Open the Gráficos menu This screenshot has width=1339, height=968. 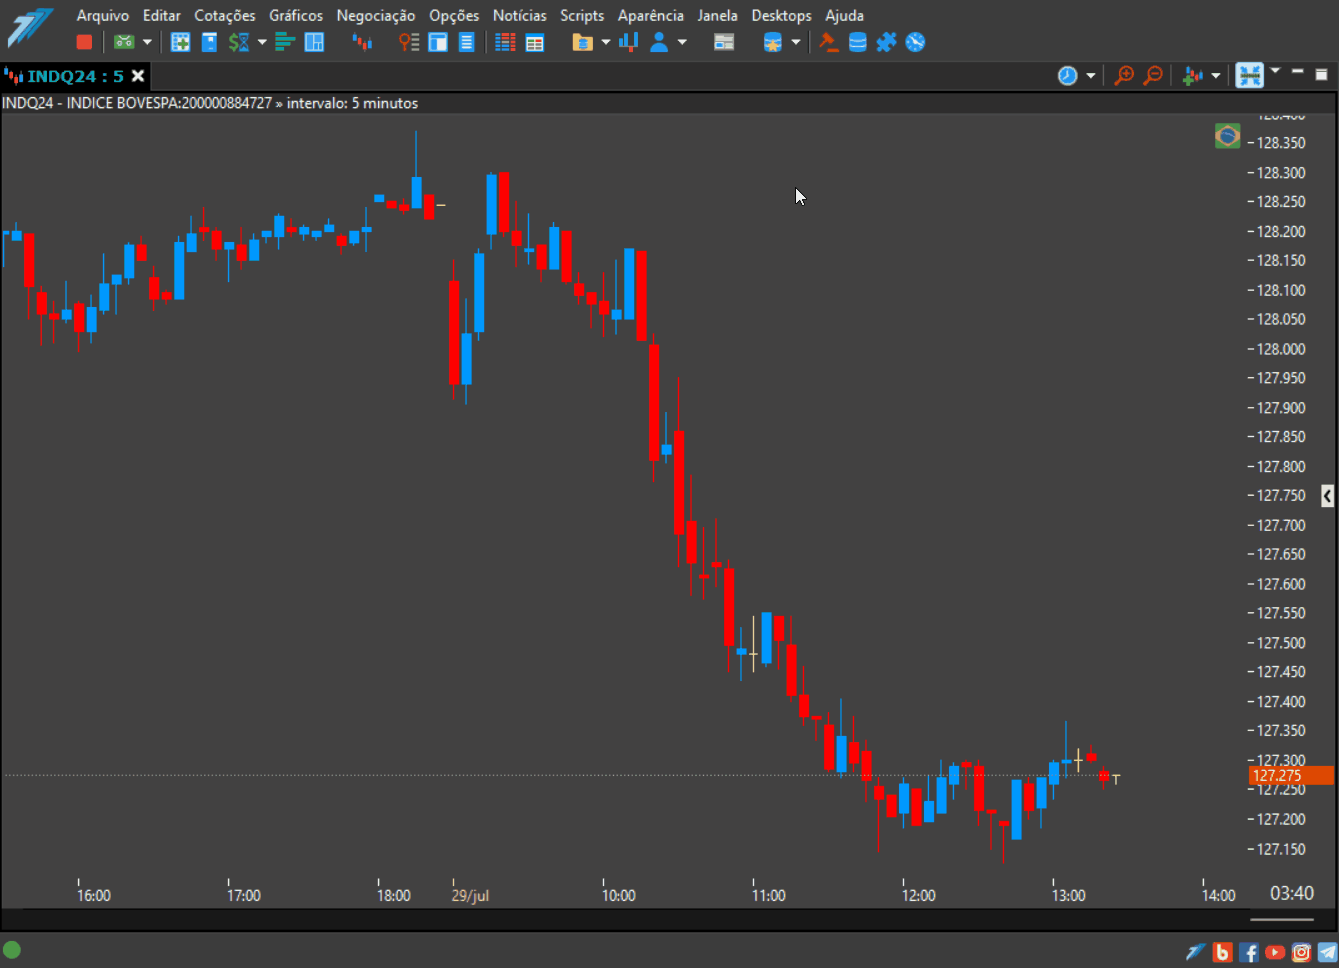[x=296, y=15]
